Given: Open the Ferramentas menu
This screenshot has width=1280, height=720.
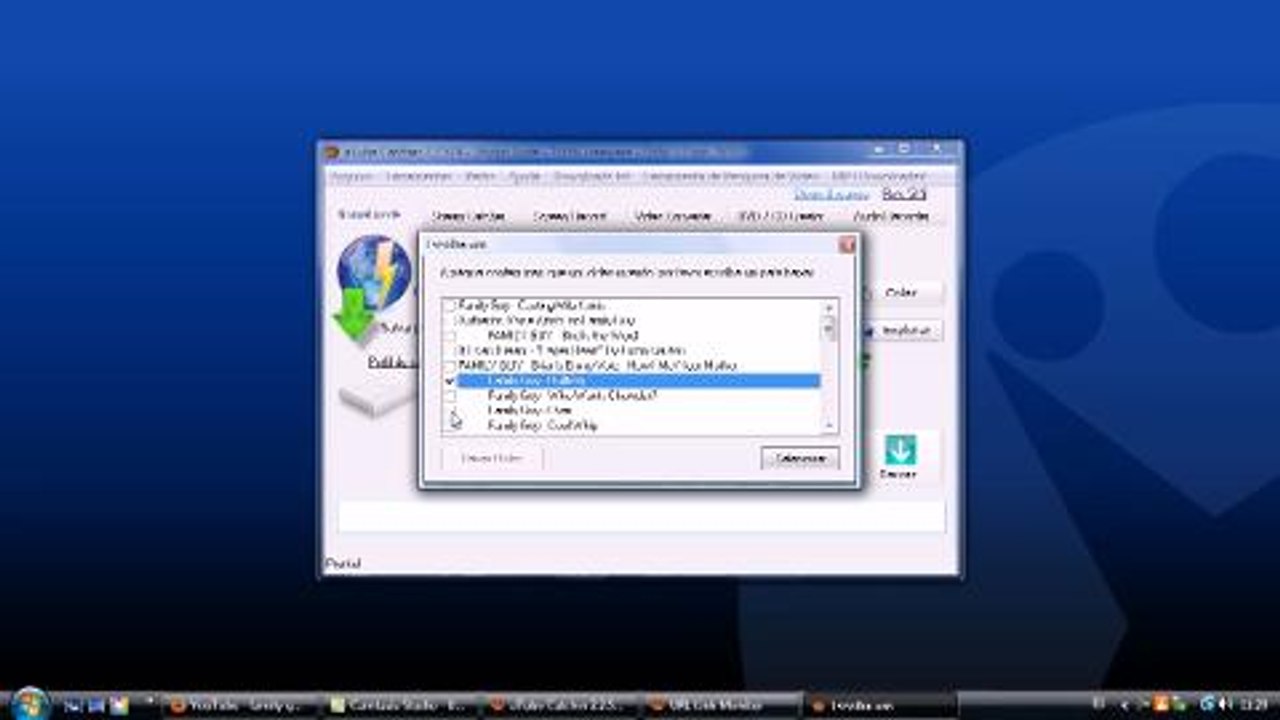Looking at the screenshot, I should tap(419, 176).
